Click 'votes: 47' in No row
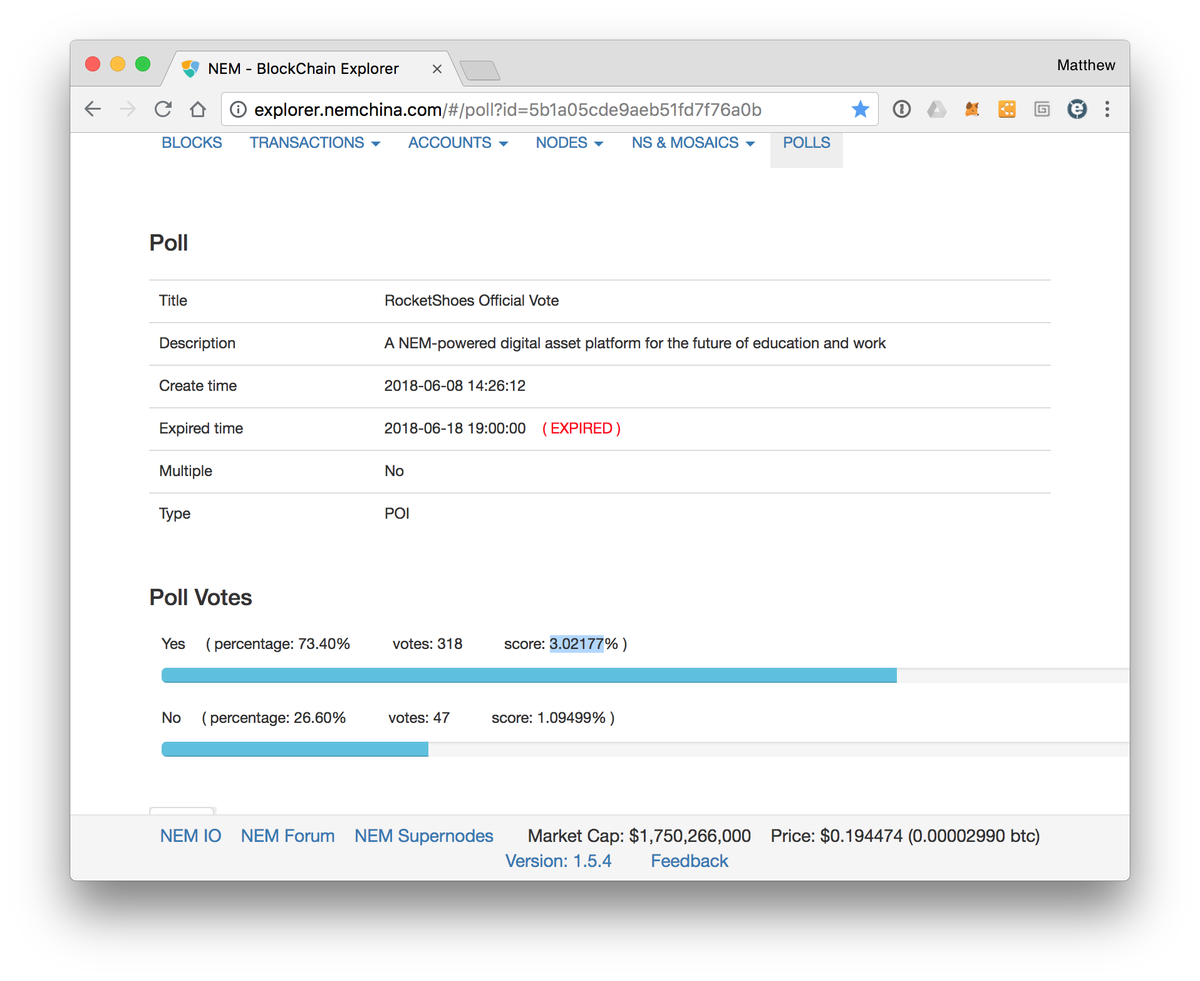This screenshot has height=981, width=1200. pos(419,718)
